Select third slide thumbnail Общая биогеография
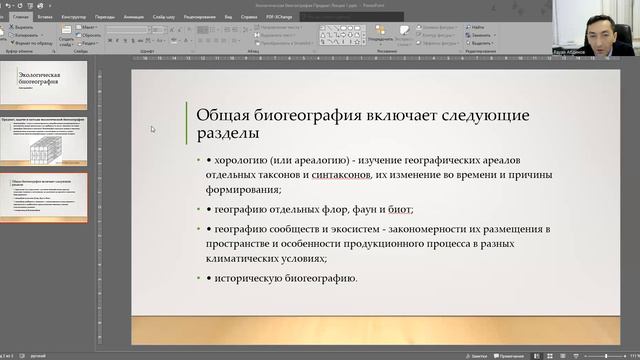This screenshot has height=360, width=640. (44, 198)
